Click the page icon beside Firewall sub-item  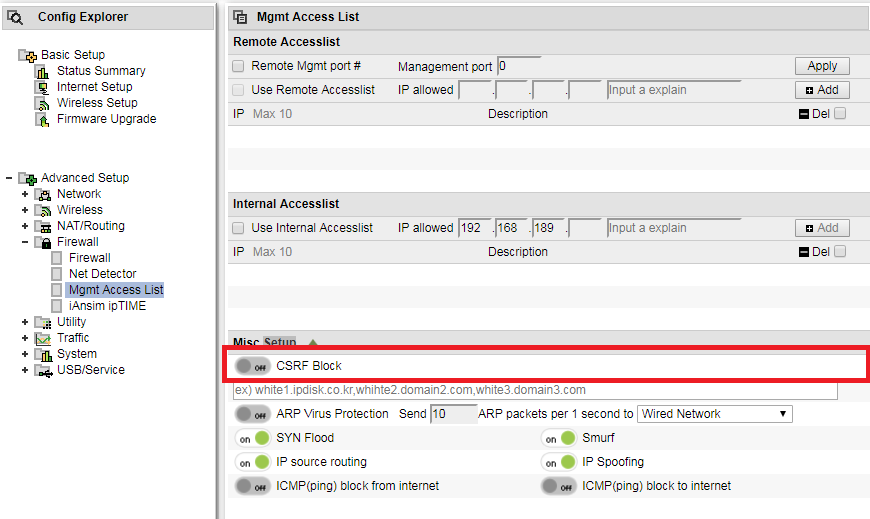56,258
